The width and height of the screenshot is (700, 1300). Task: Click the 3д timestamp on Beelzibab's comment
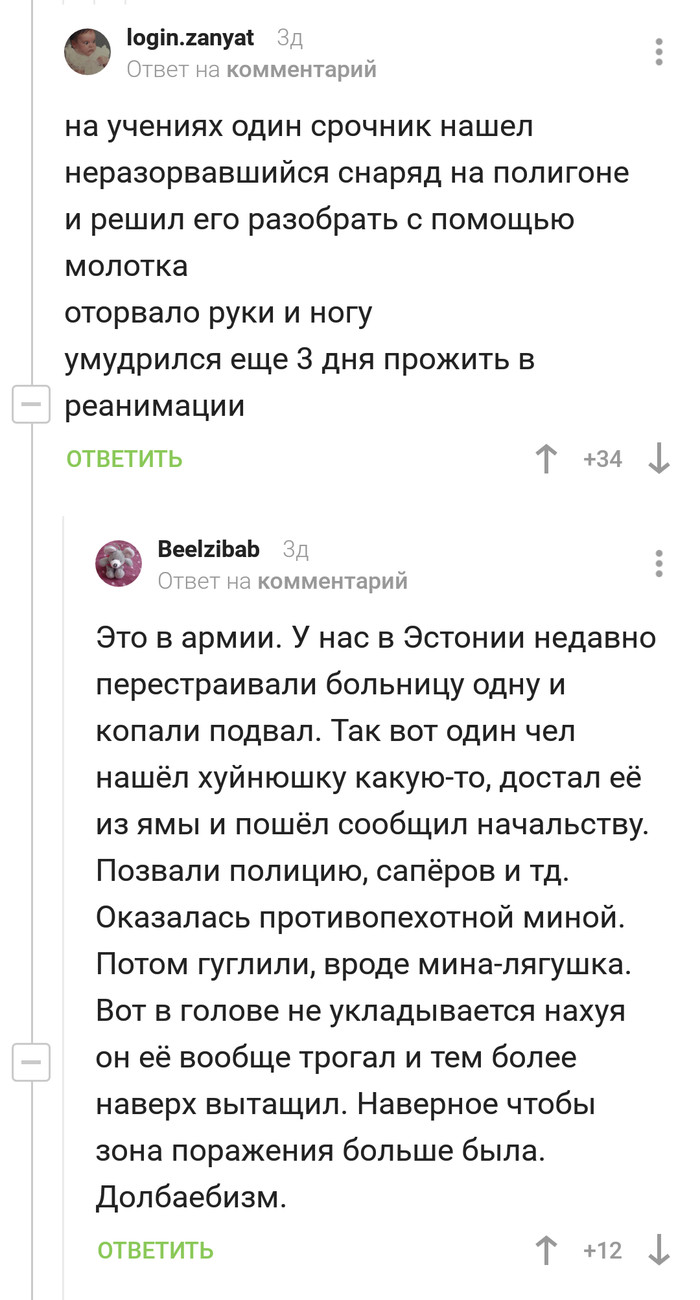(x=296, y=549)
